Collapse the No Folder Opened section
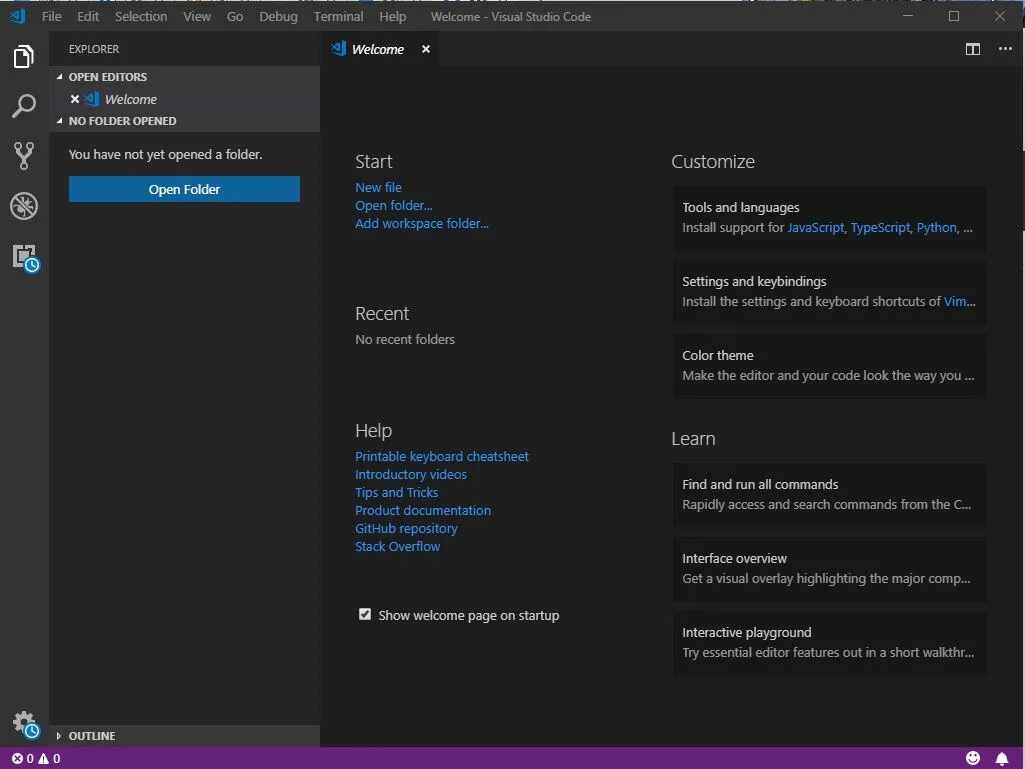This screenshot has height=769, width=1025. click(x=59, y=121)
